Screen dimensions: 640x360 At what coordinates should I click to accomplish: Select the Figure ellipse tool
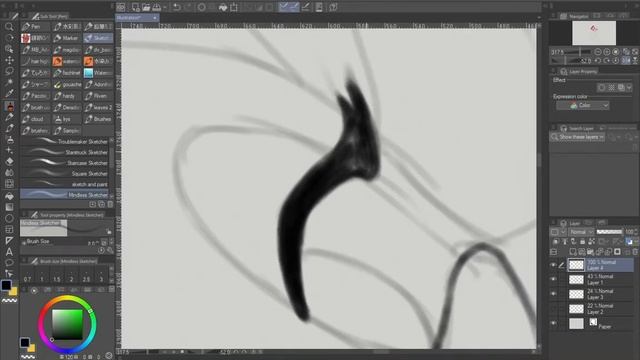pos(9,218)
